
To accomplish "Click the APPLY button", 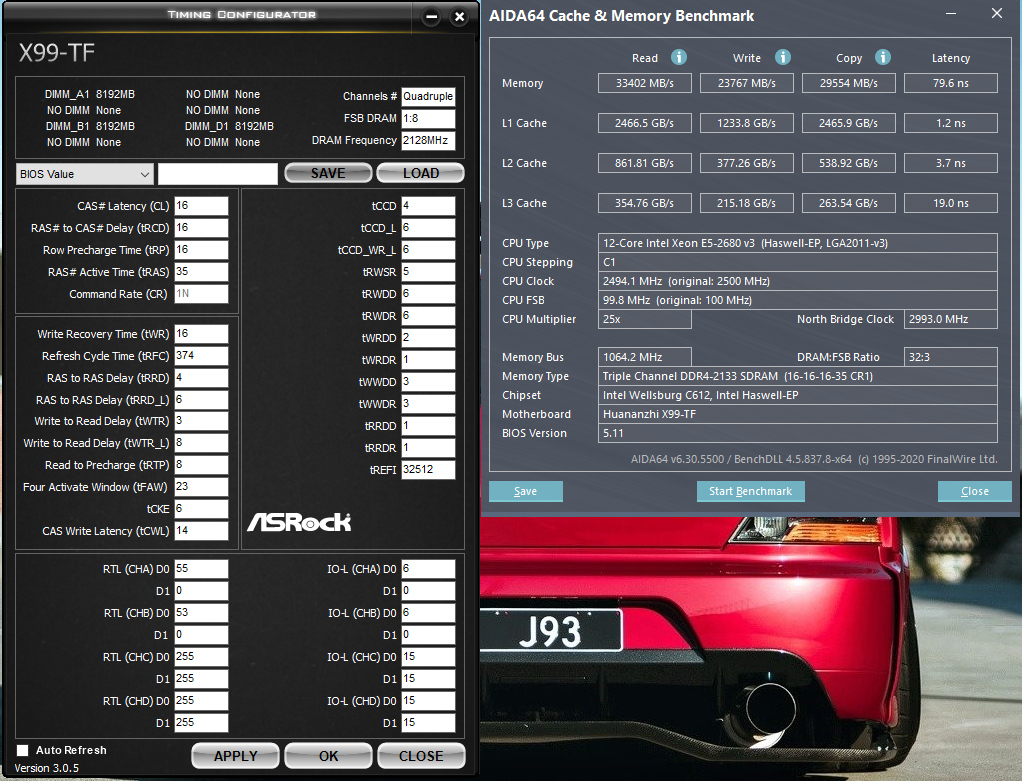I will click(x=236, y=756).
